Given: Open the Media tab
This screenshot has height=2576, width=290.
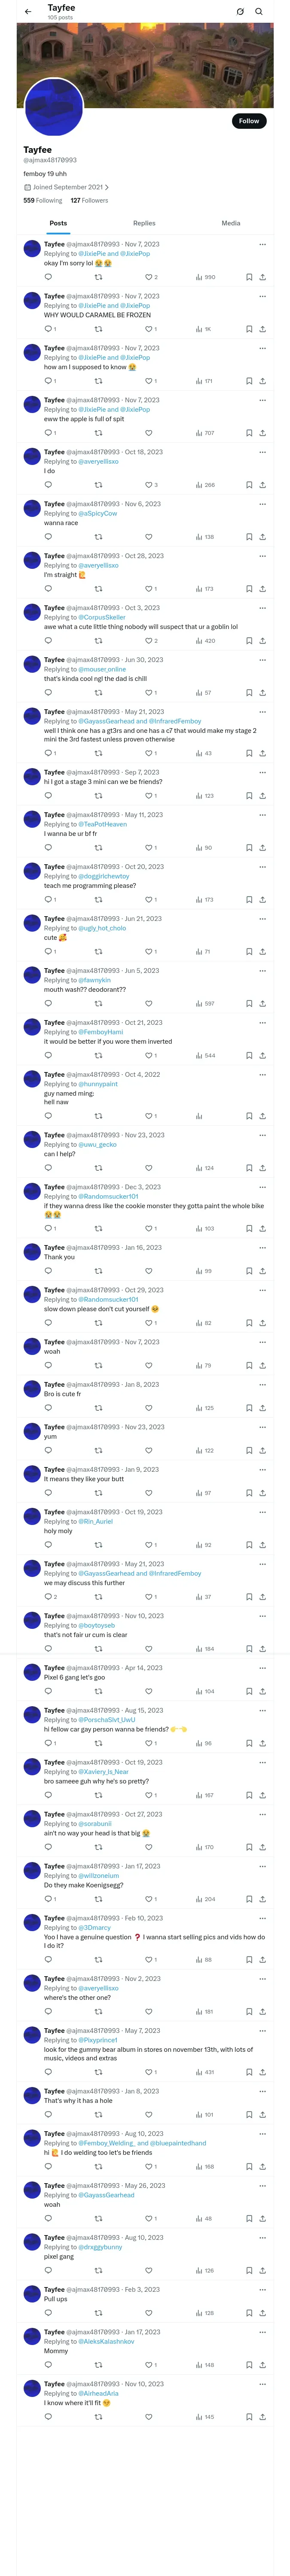Looking at the screenshot, I should pyautogui.click(x=231, y=223).
